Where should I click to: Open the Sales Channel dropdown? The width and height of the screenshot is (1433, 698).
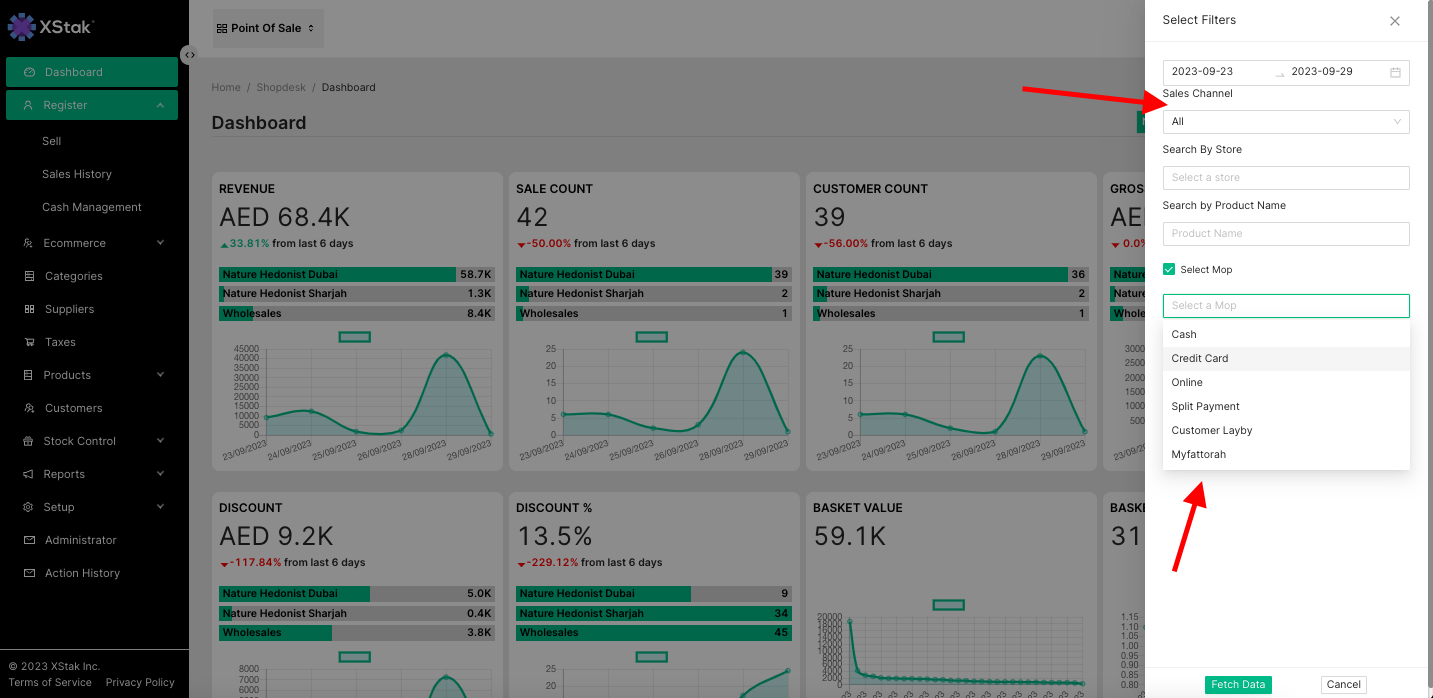tap(1285, 122)
